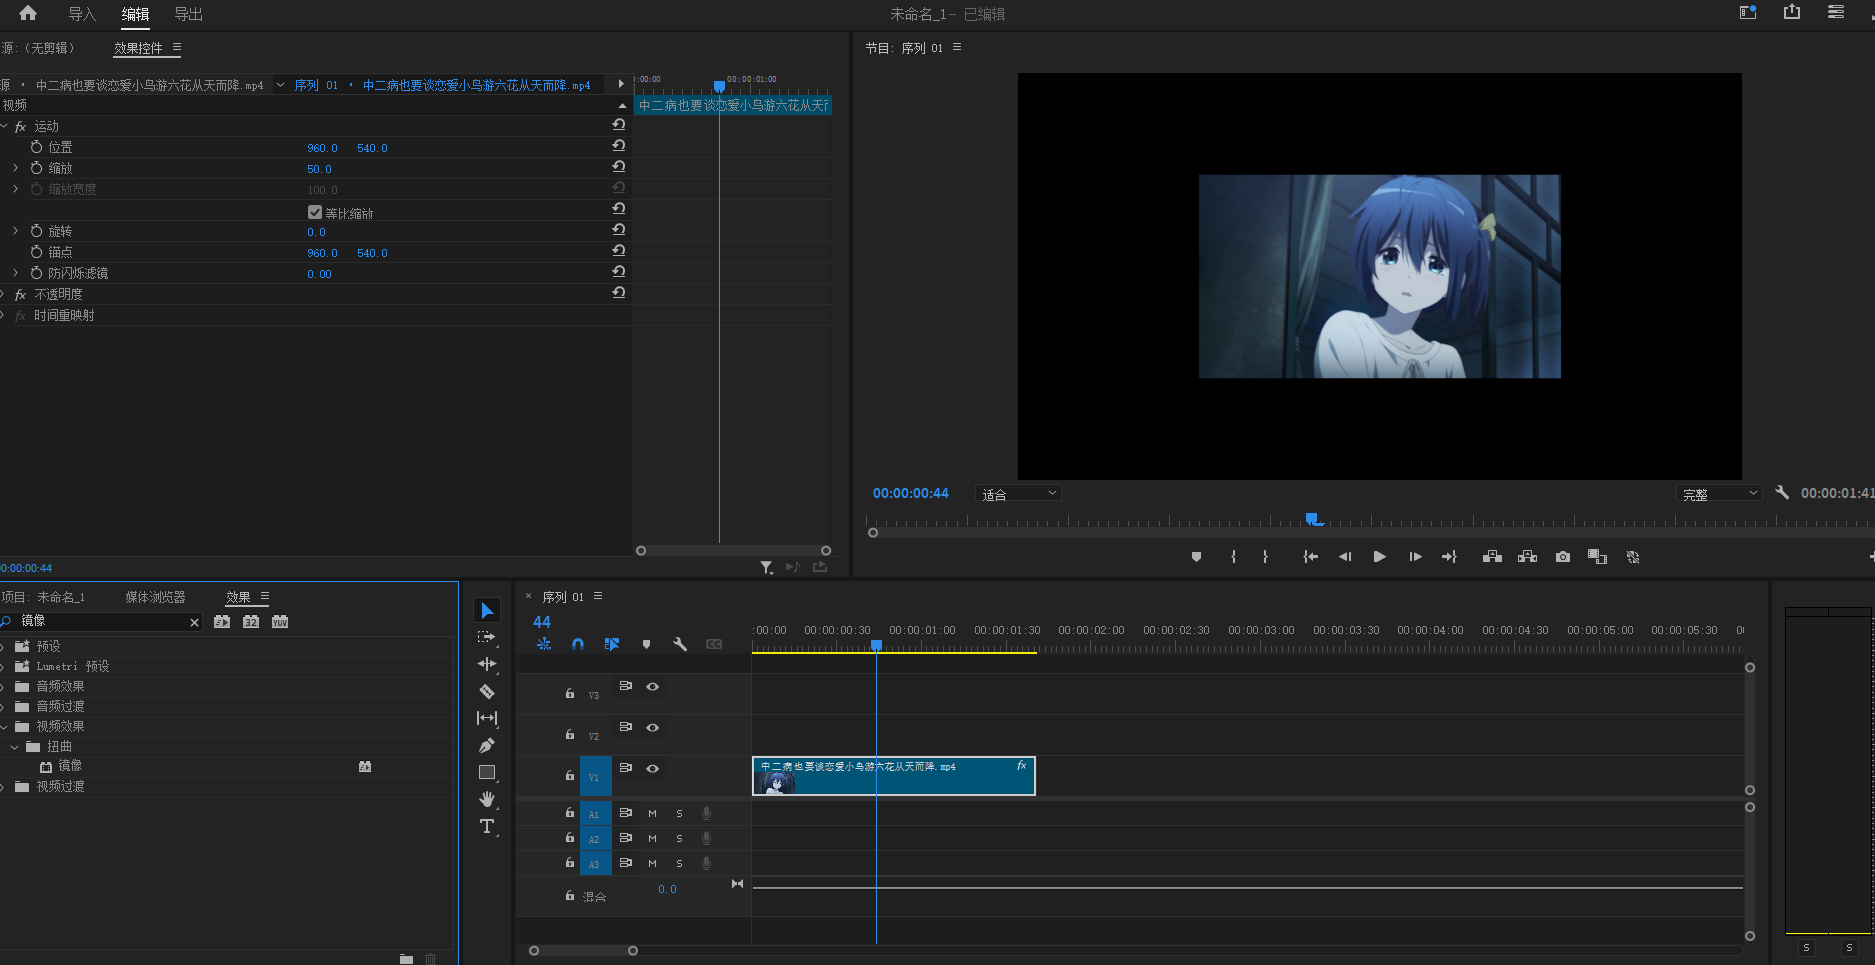Select the Pen tool
This screenshot has width=1875, height=965.
click(x=487, y=745)
